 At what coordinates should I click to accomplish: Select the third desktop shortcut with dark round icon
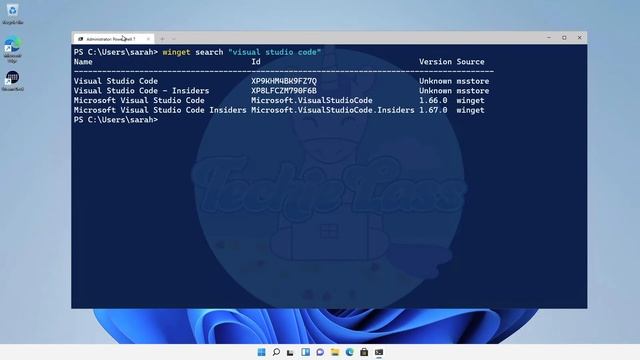click(13, 81)
